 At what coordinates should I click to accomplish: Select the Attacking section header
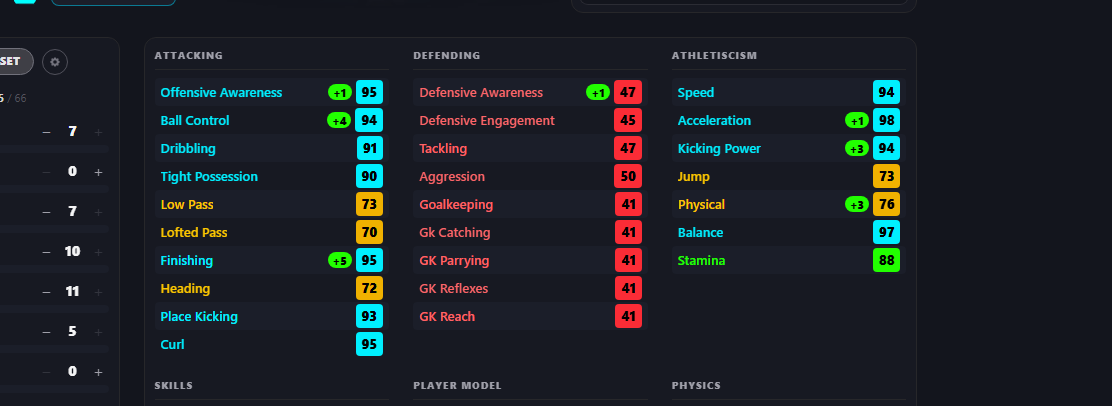[x=189, y=55]
